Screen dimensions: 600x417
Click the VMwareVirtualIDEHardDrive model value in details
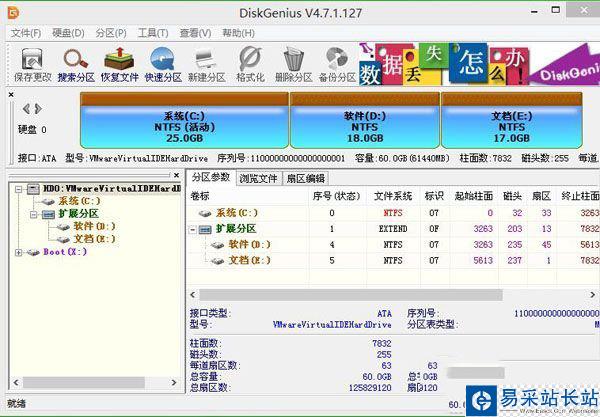coord(332,324)
